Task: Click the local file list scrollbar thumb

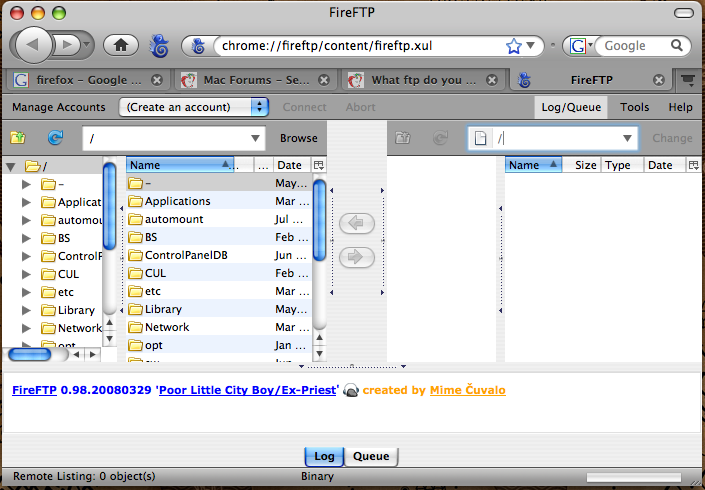Action: (x=319, y=220)
